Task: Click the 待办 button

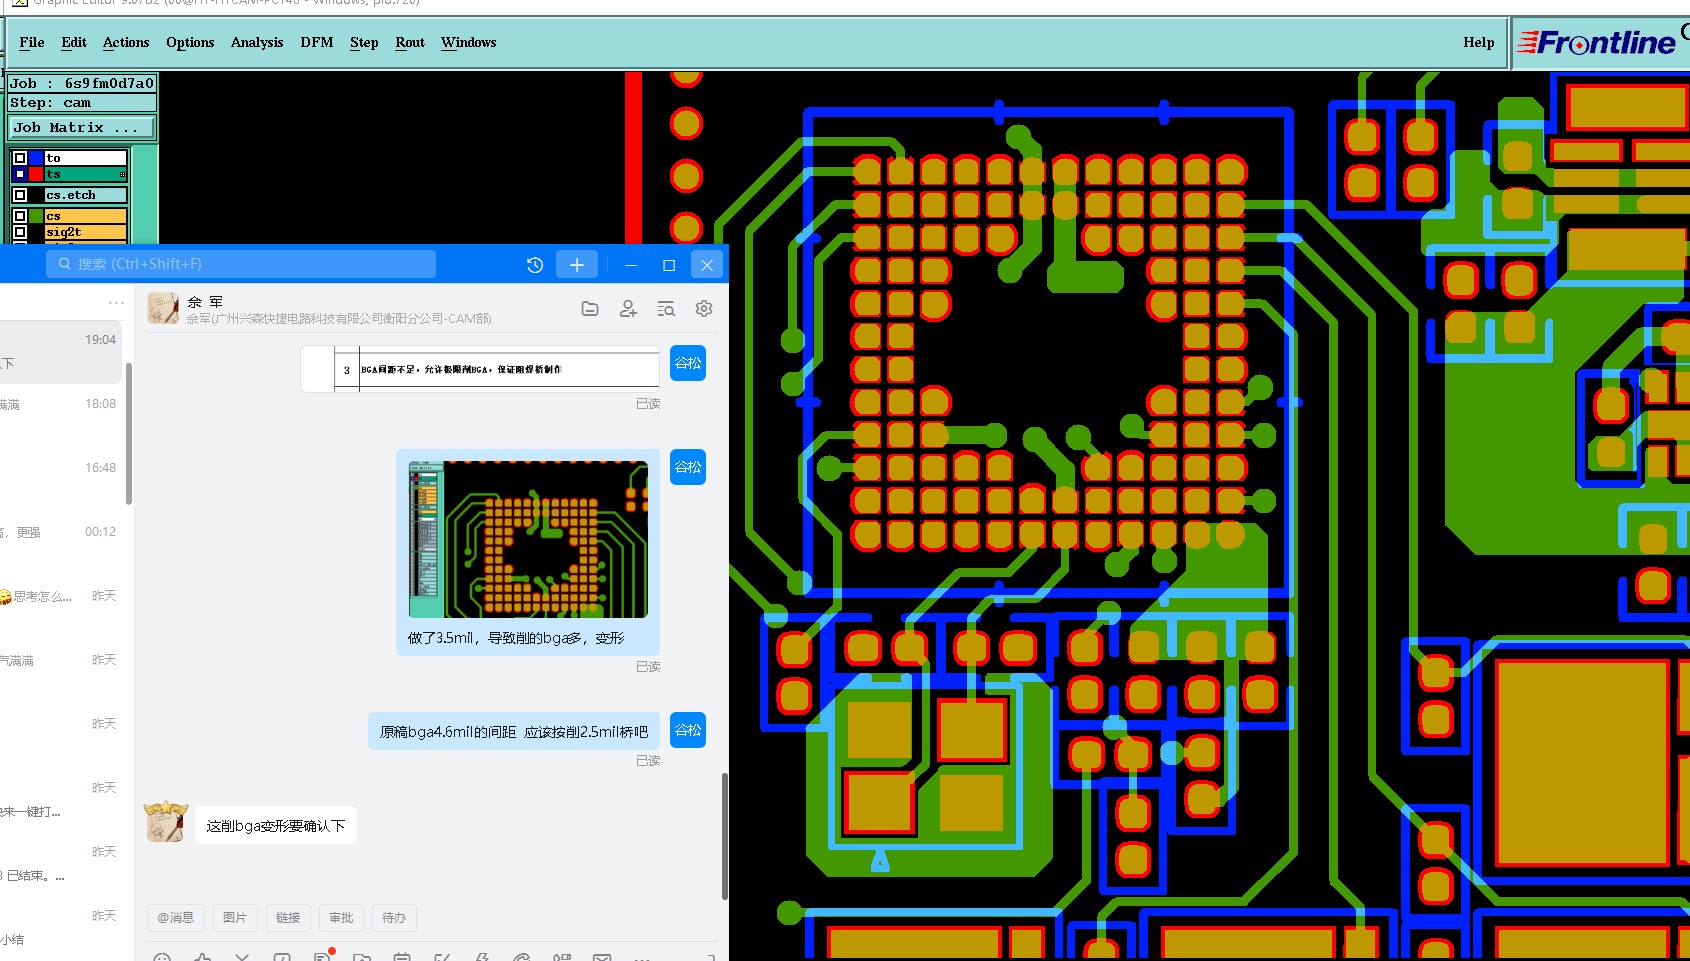Action: (x=394, y=917)
